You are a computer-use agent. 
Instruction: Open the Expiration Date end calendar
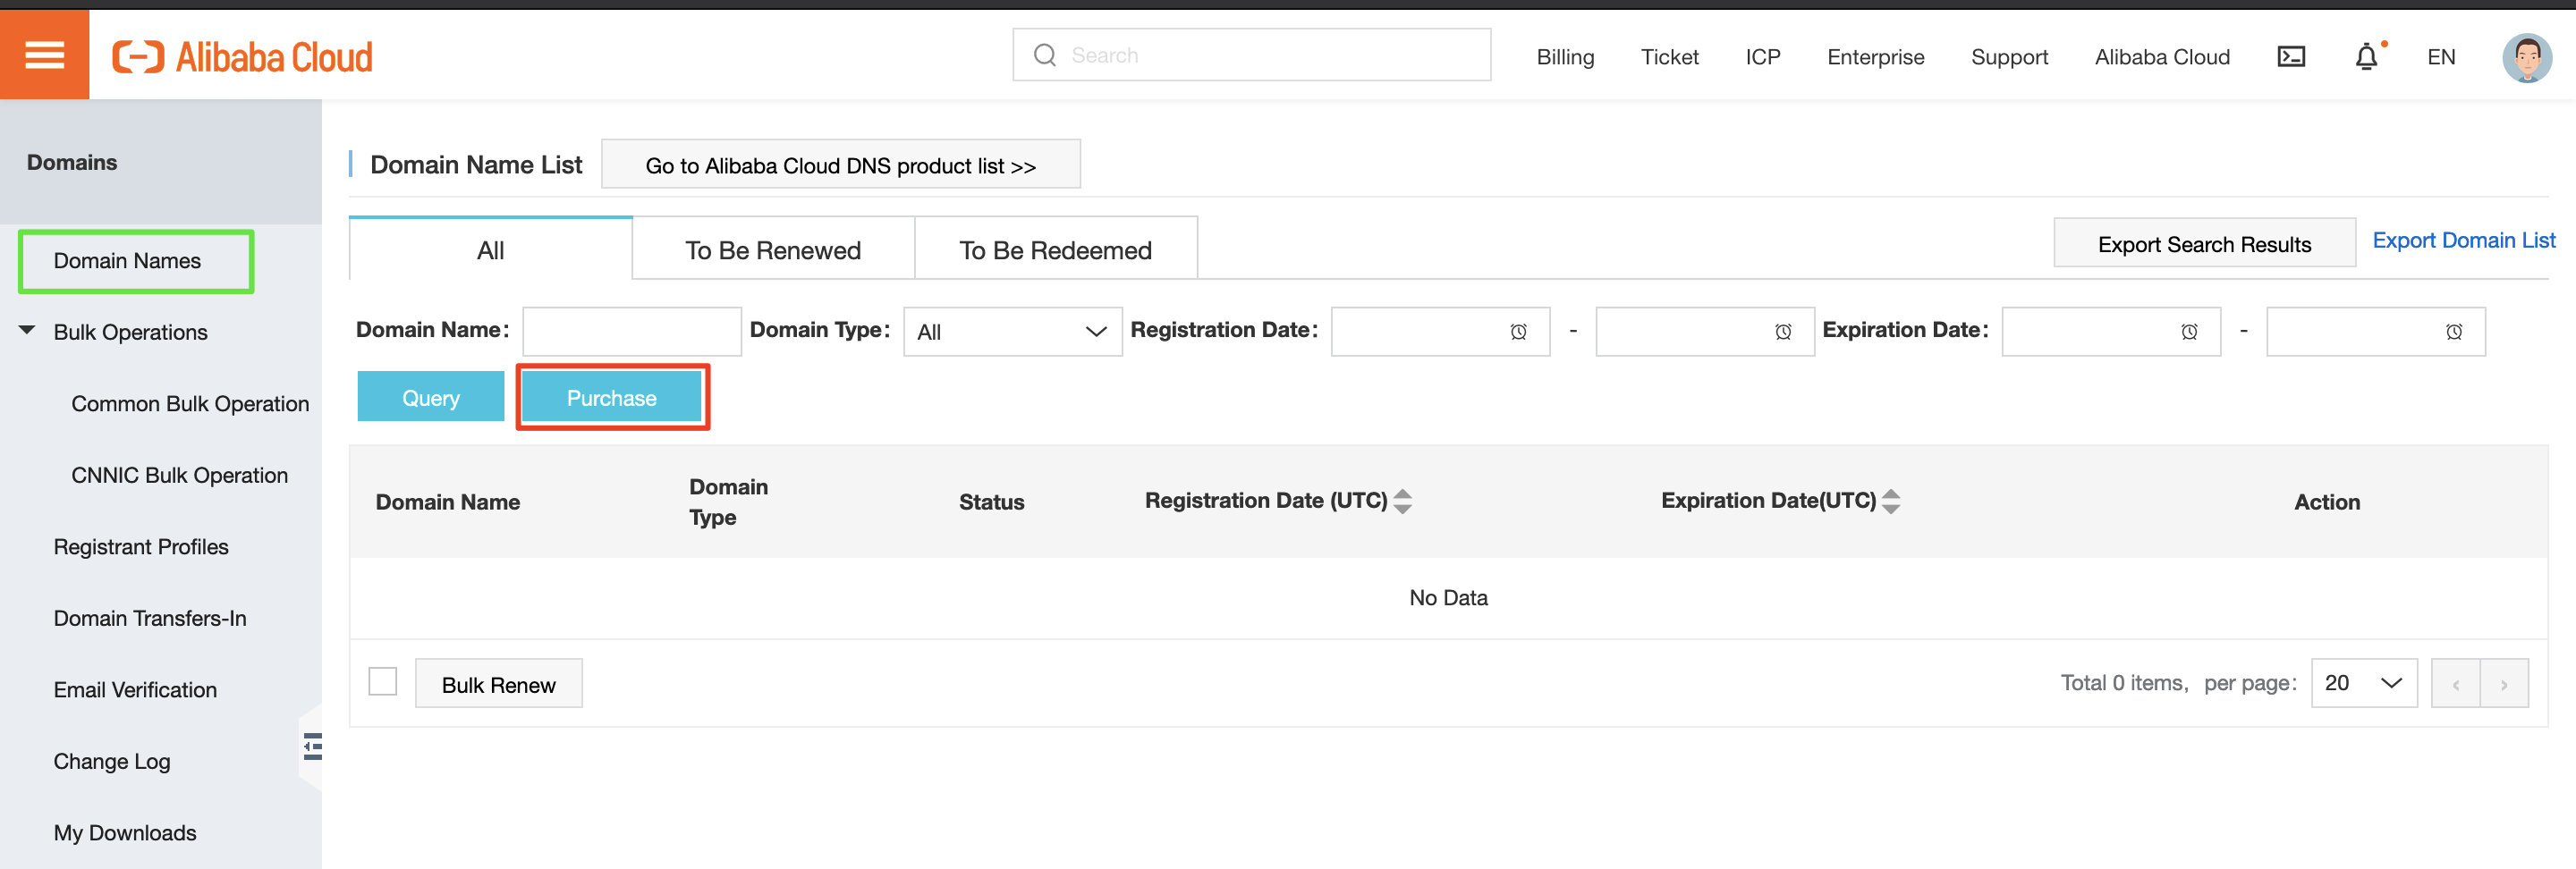[x=2453, y=332]
